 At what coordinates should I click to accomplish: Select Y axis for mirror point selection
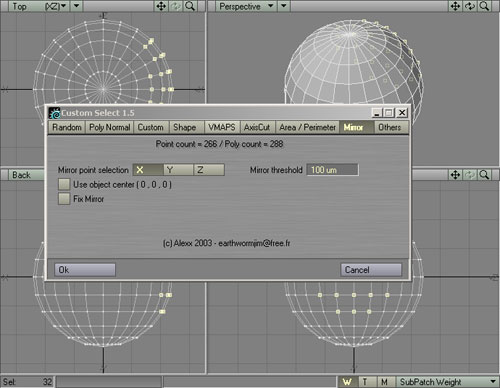pyautogui.click(x=178, y=170)
